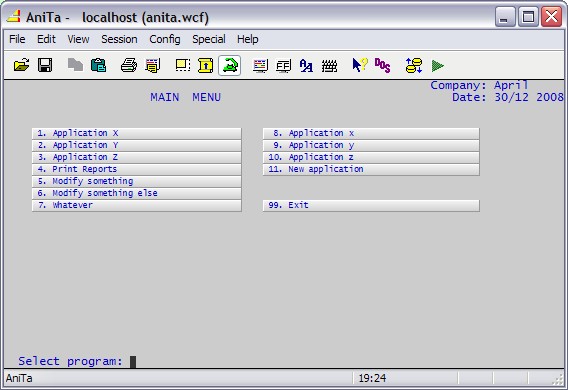Select 9. Application y lowercase
Screen dimensions: 568x390
pyautogui.click(x=371, y=145)
